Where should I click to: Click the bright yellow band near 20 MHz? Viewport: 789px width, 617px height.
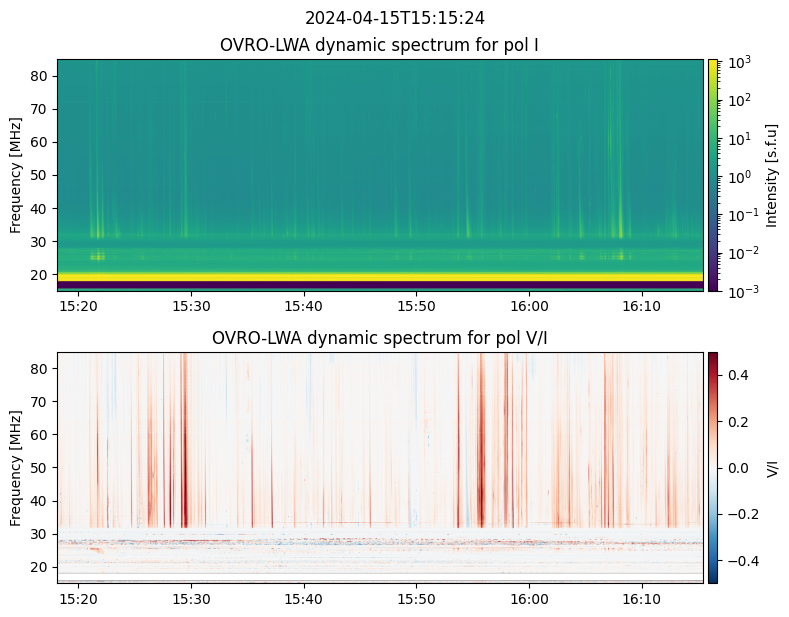380,275
